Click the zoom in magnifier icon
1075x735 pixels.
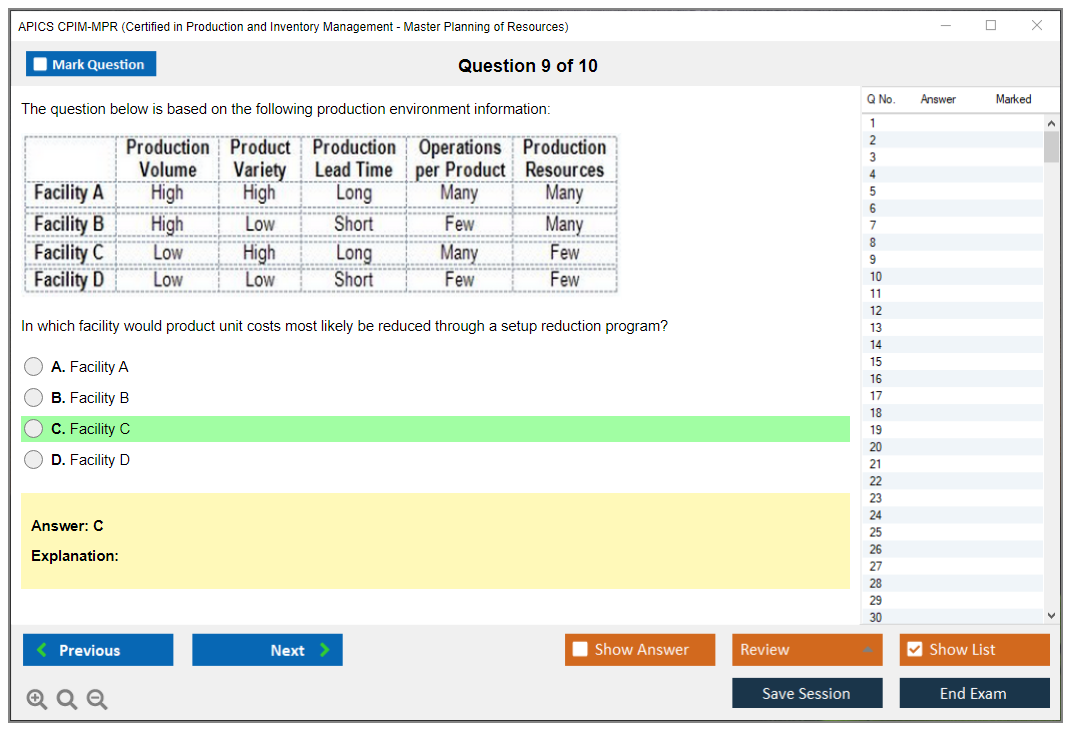[37, 700]
